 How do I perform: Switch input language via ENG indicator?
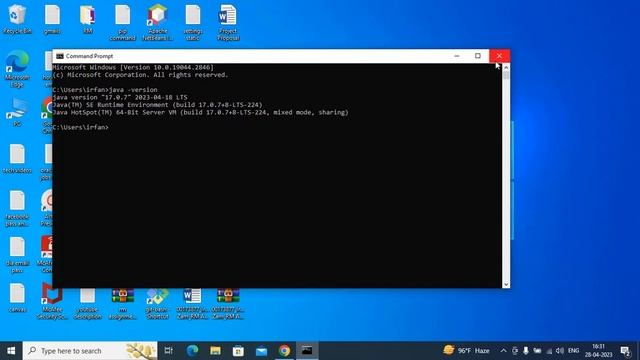tap(573, 351)
